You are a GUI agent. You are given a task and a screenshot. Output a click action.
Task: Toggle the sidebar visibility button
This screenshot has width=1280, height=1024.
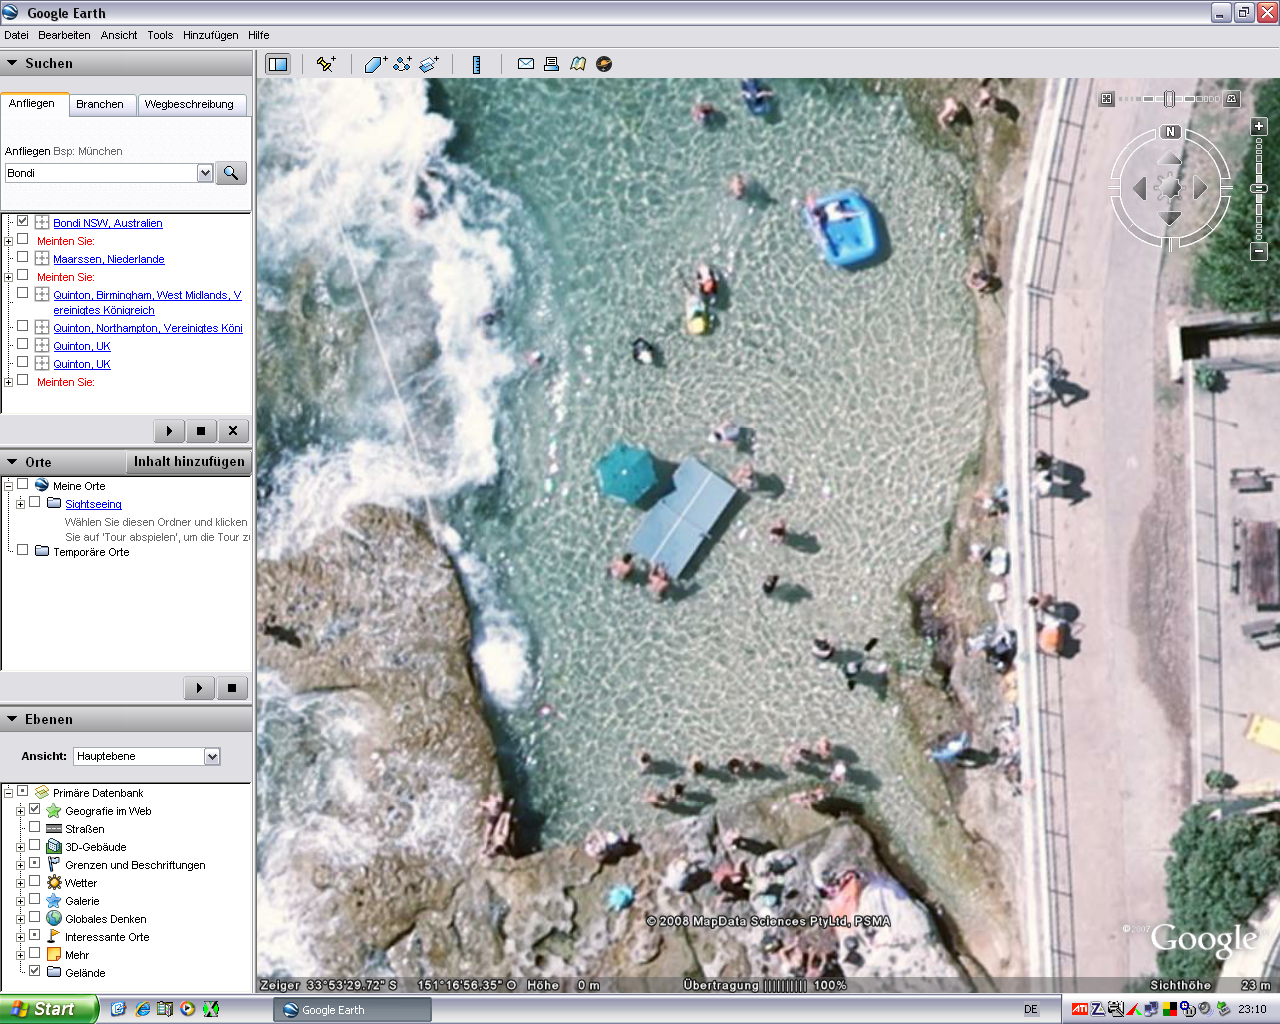[x=277, y=64]
